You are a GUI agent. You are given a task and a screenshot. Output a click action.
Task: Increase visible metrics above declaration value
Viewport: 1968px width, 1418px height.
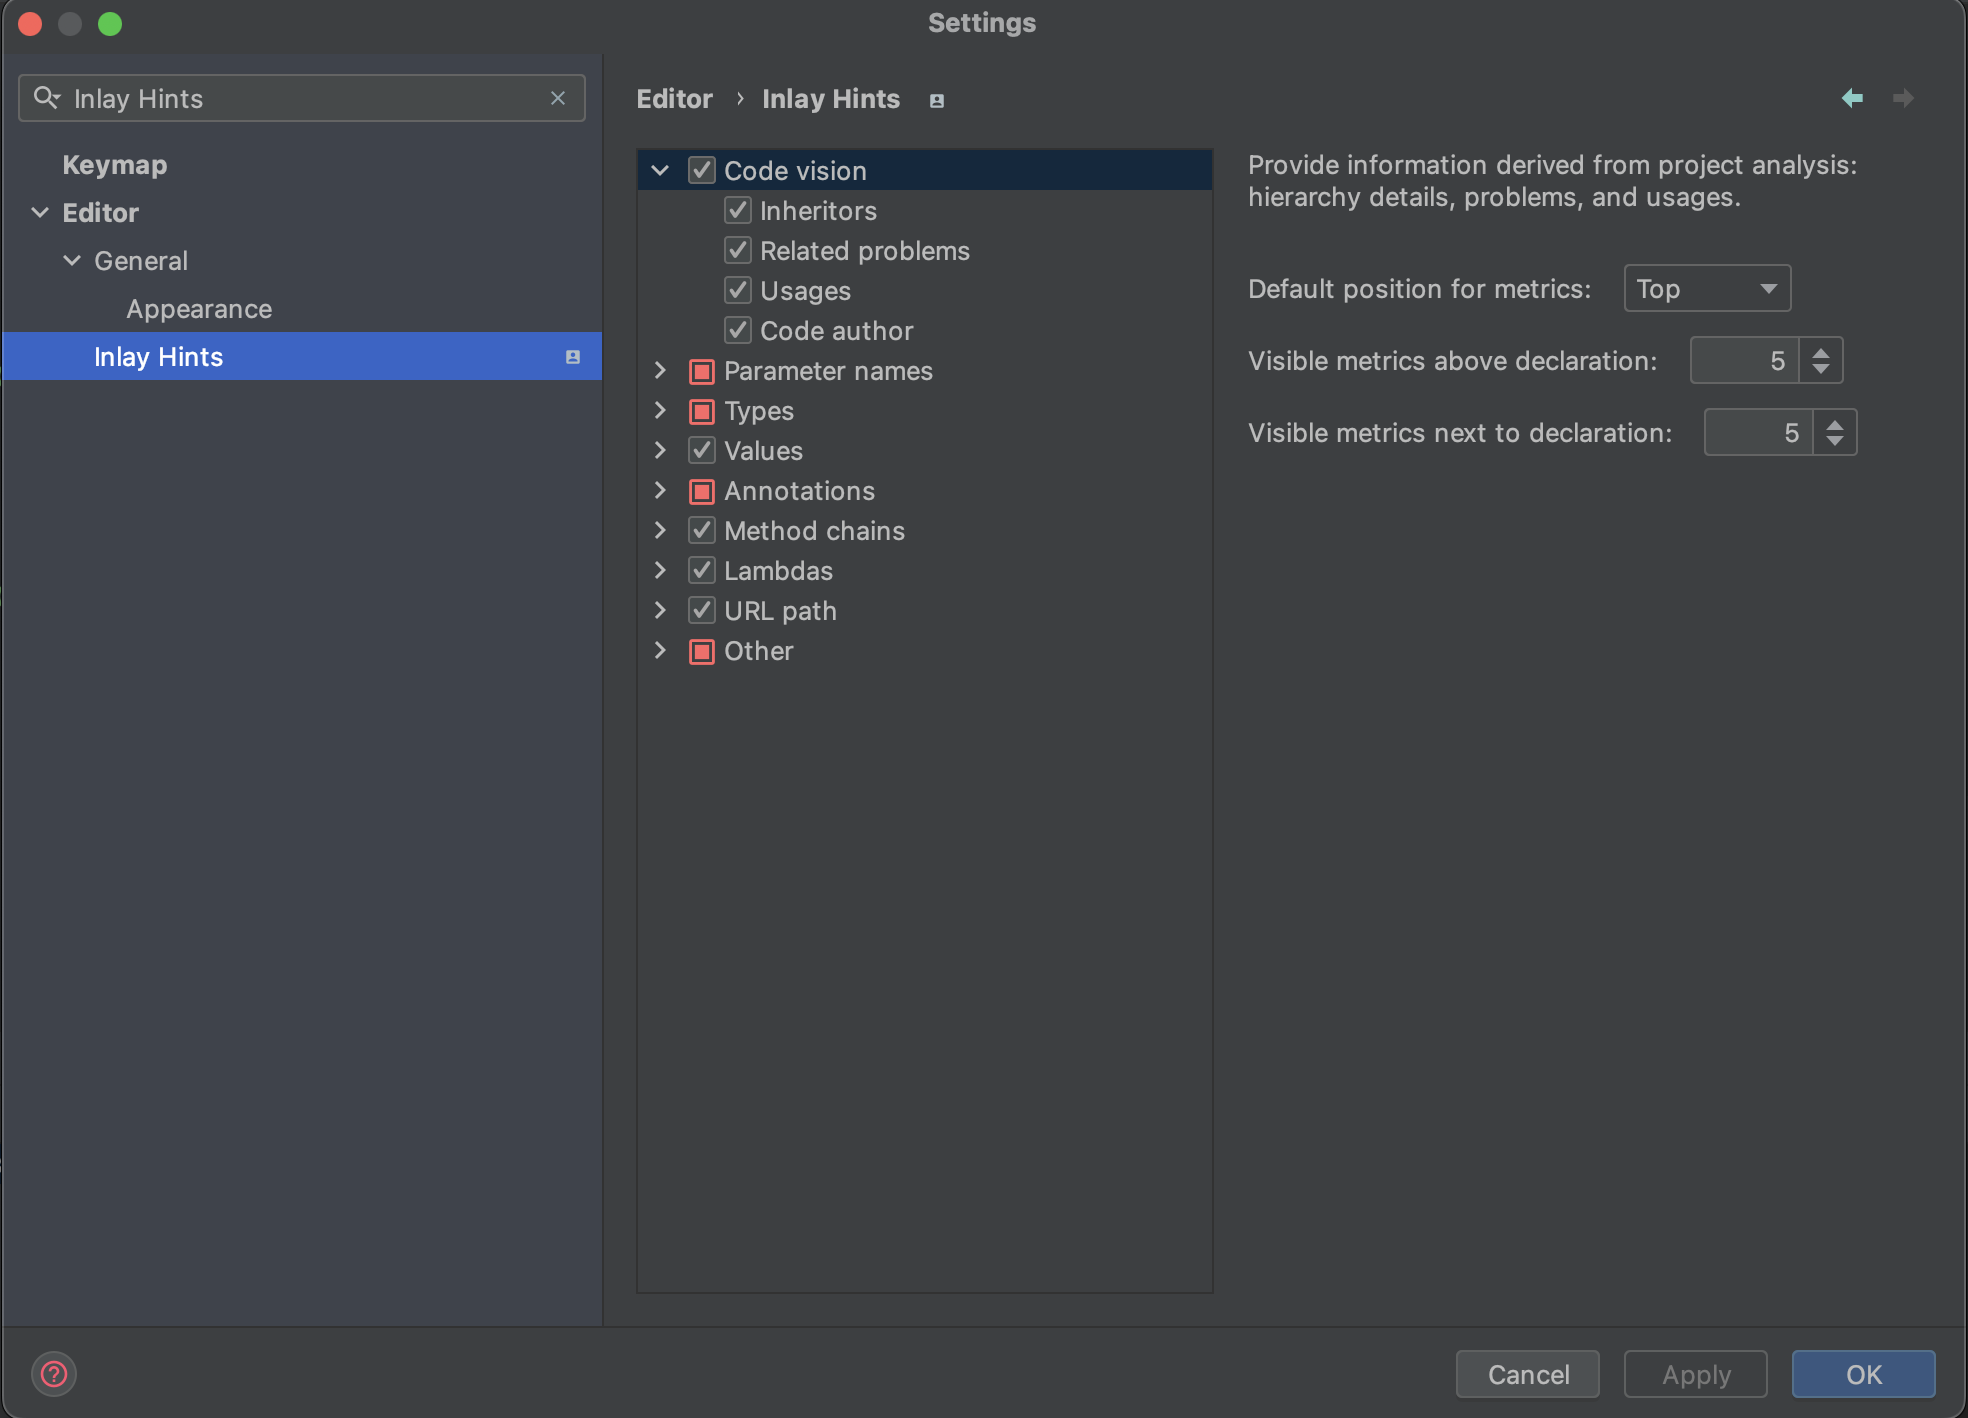[1821, 352]
